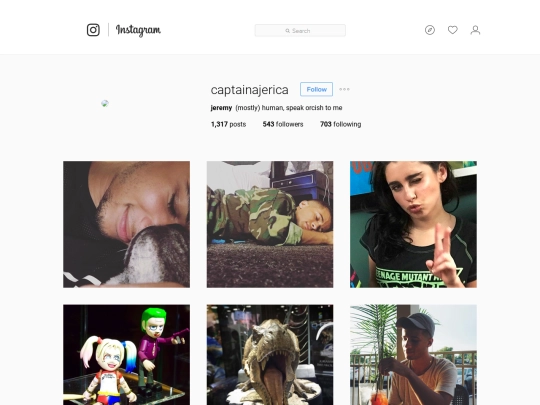The width and height of the screenshot is (540, 405).
Task: Click the Instagram wordmark logo
Action: [138, 30]
